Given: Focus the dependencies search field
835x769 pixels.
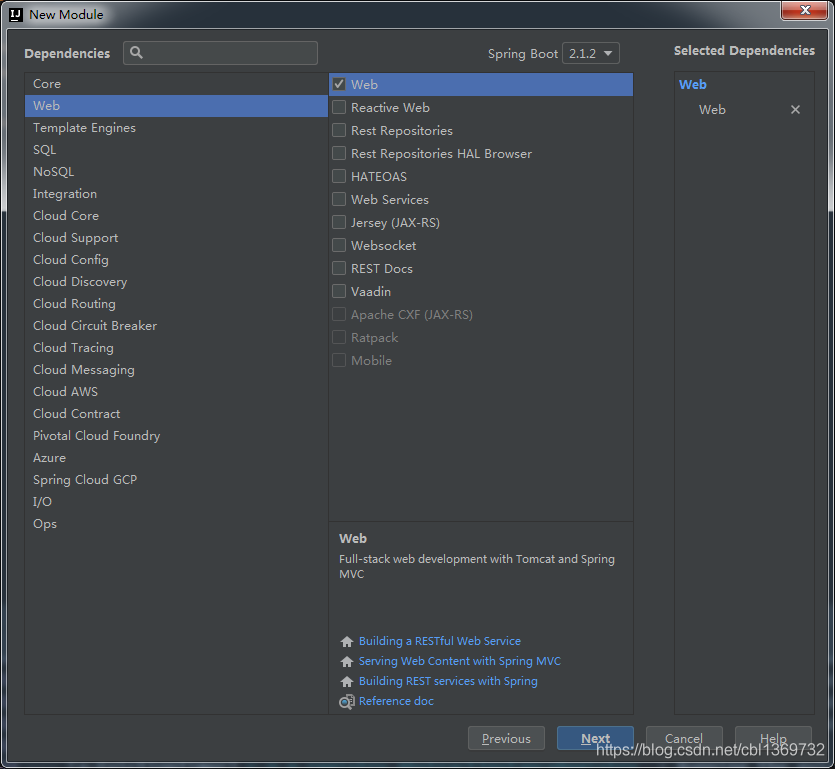Looking at the screenshot, I should [x=230, y=53].
